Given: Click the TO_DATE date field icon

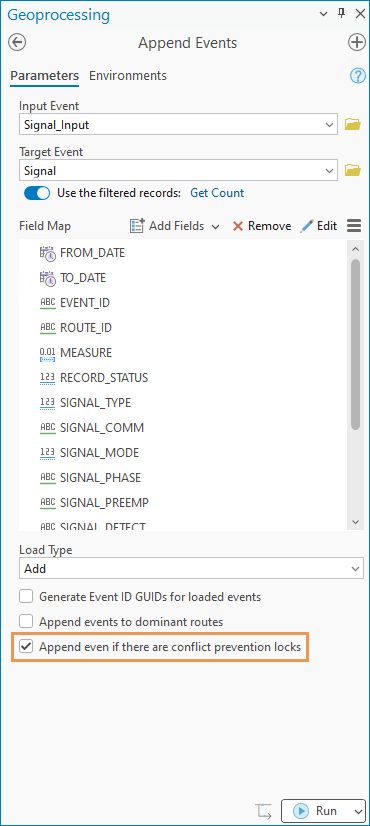Looking at the screenshot, I should (47, 278).
